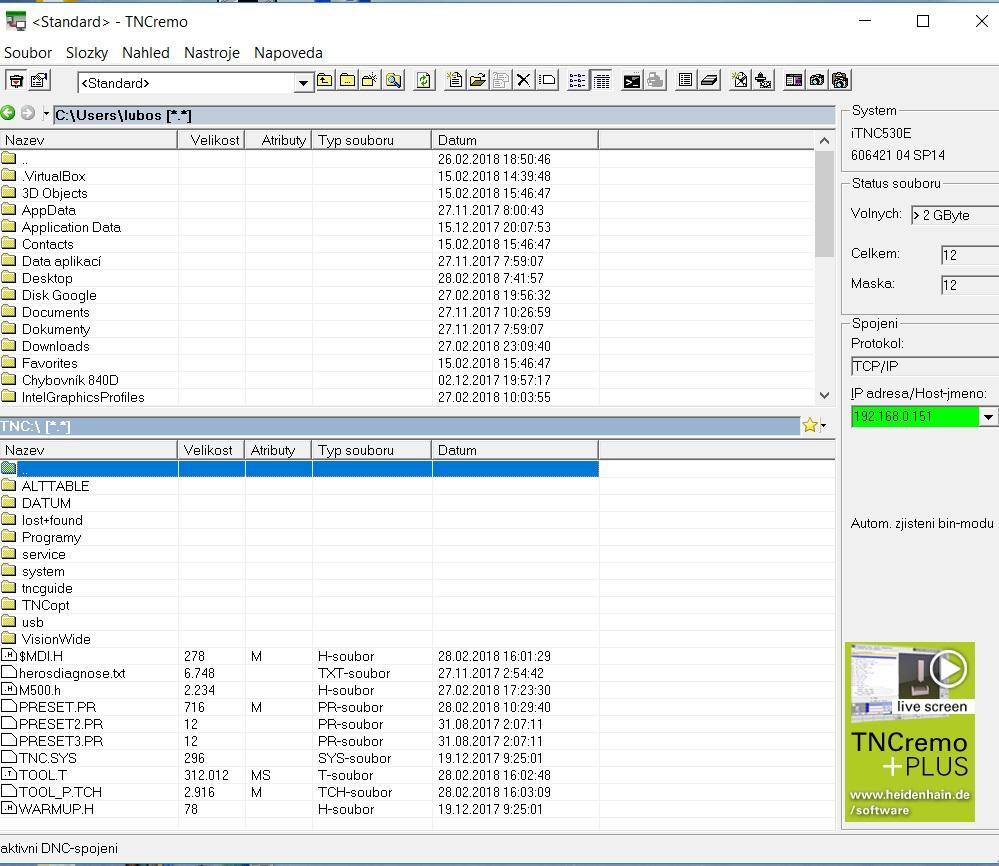Open the Slozky menu
This screenshot has height=866, width=999.
[x=87, y=53]
